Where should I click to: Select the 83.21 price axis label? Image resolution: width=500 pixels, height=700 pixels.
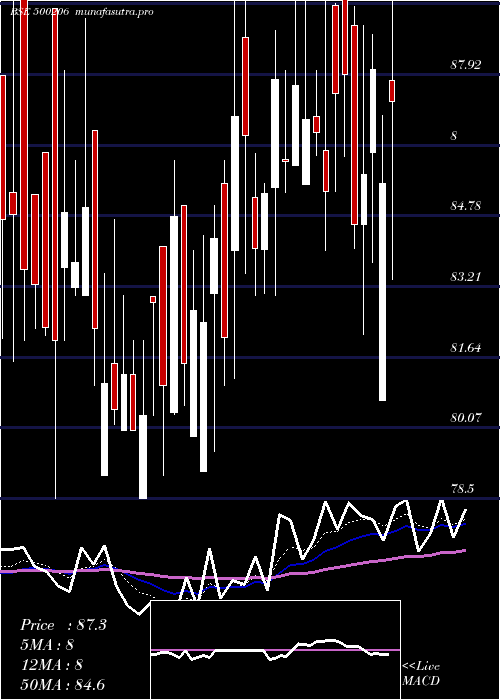(x=466, y=277)
